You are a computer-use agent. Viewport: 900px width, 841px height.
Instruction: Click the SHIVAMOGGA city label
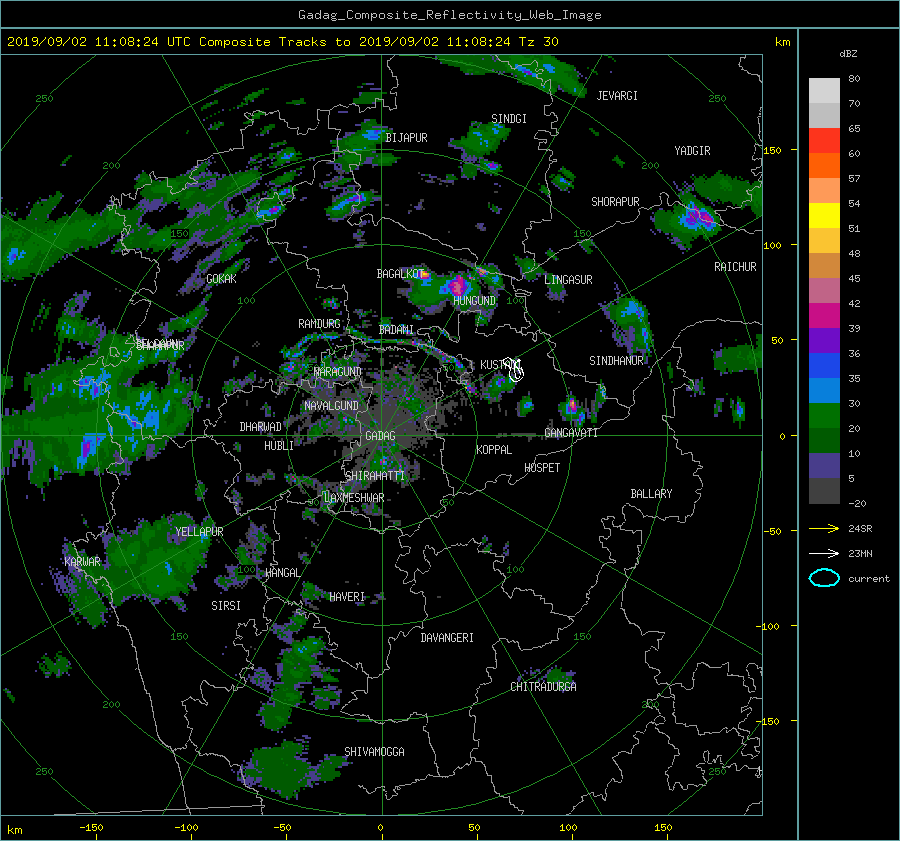[x=374, y=752]
